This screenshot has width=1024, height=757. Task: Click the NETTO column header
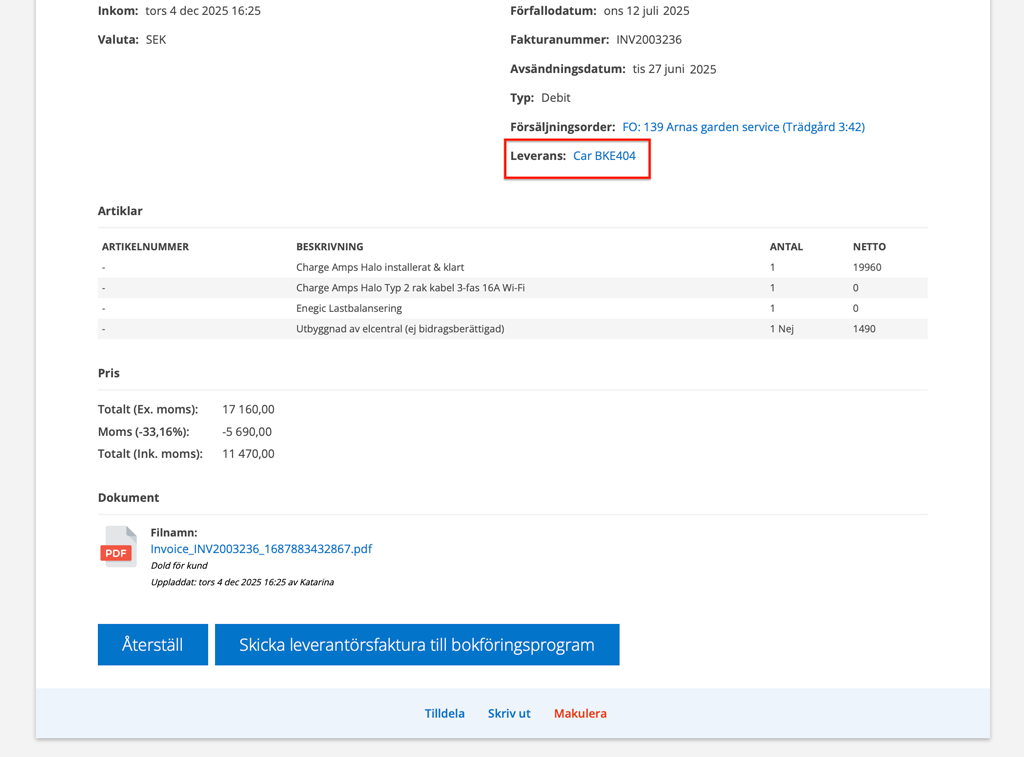869,247
